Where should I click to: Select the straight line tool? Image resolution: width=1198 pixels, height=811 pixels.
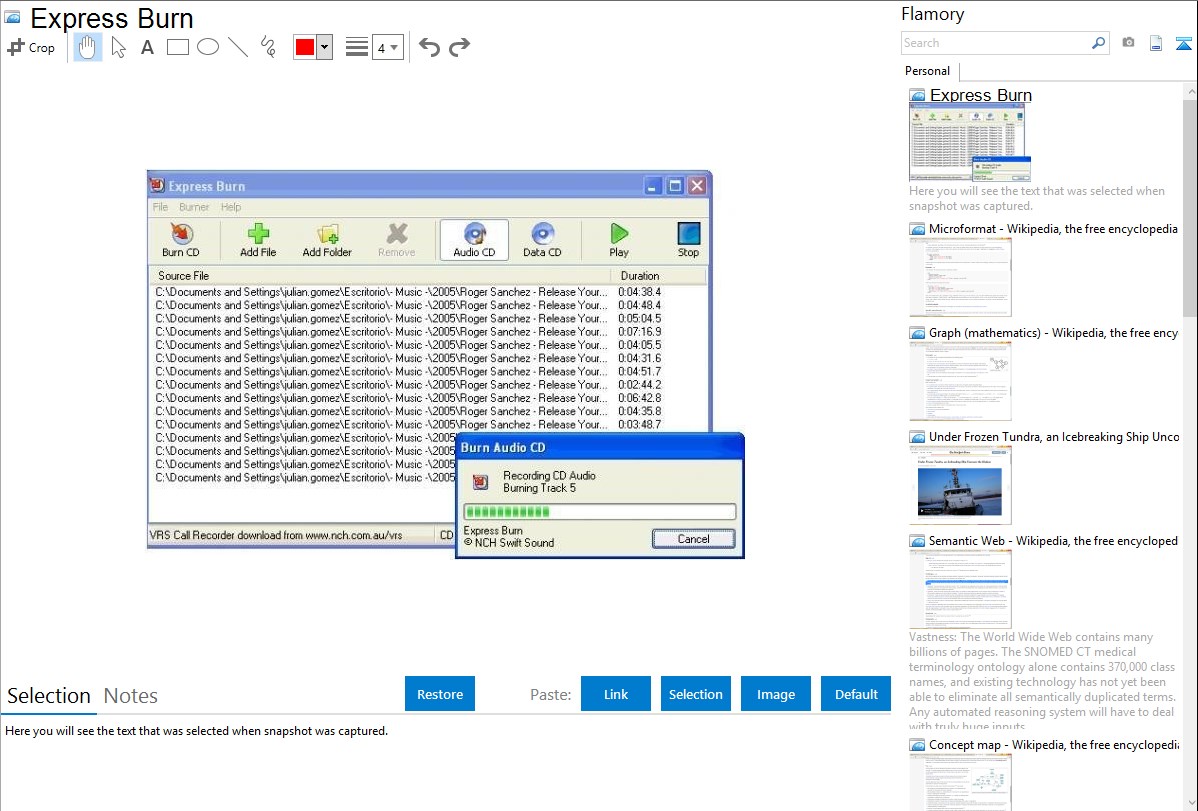[x=238, y=47]
